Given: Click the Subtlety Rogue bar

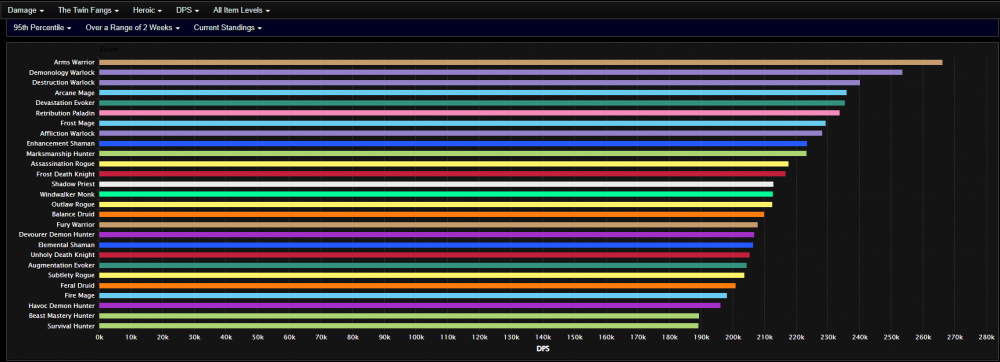Looking at the screenshot, I should tap(422, 275).
